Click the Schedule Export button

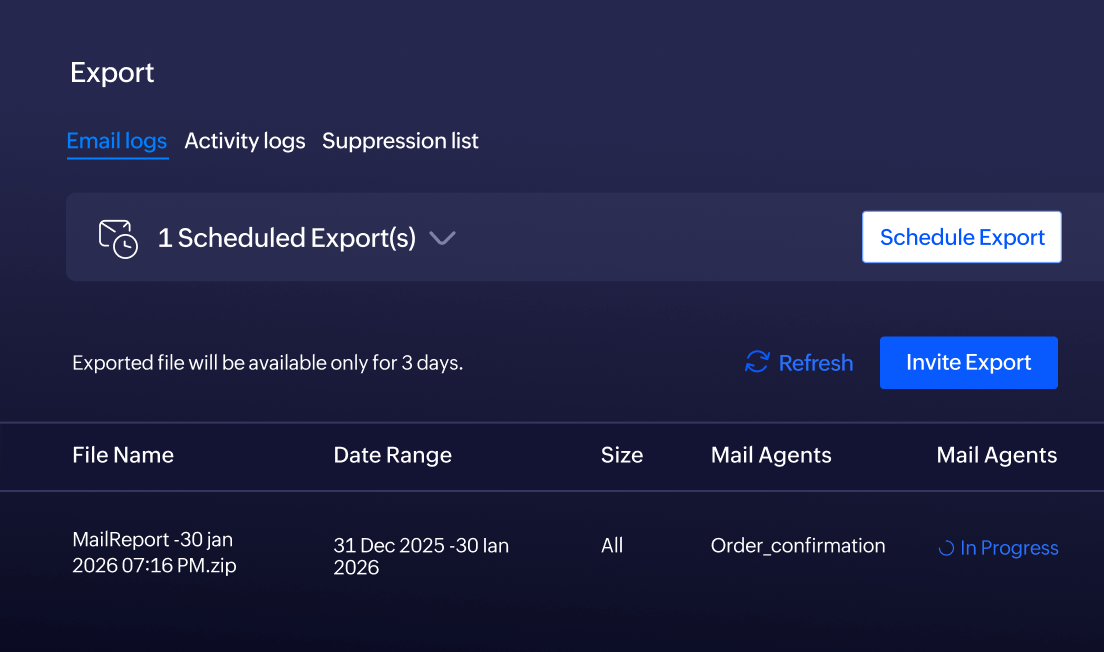pyautogui.click(x=961, y=237)
